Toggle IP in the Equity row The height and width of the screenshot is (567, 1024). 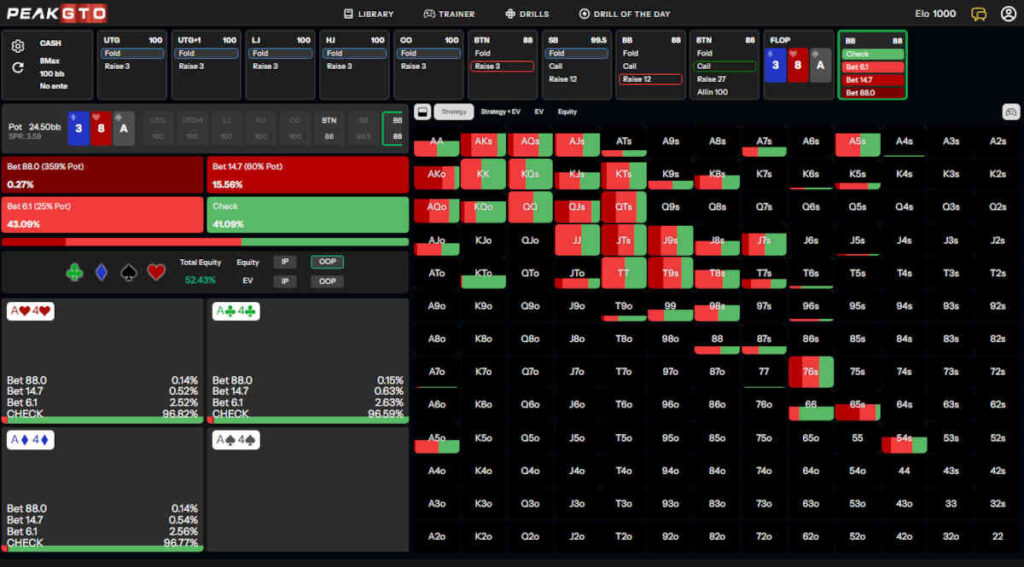[x=285, y=262]
